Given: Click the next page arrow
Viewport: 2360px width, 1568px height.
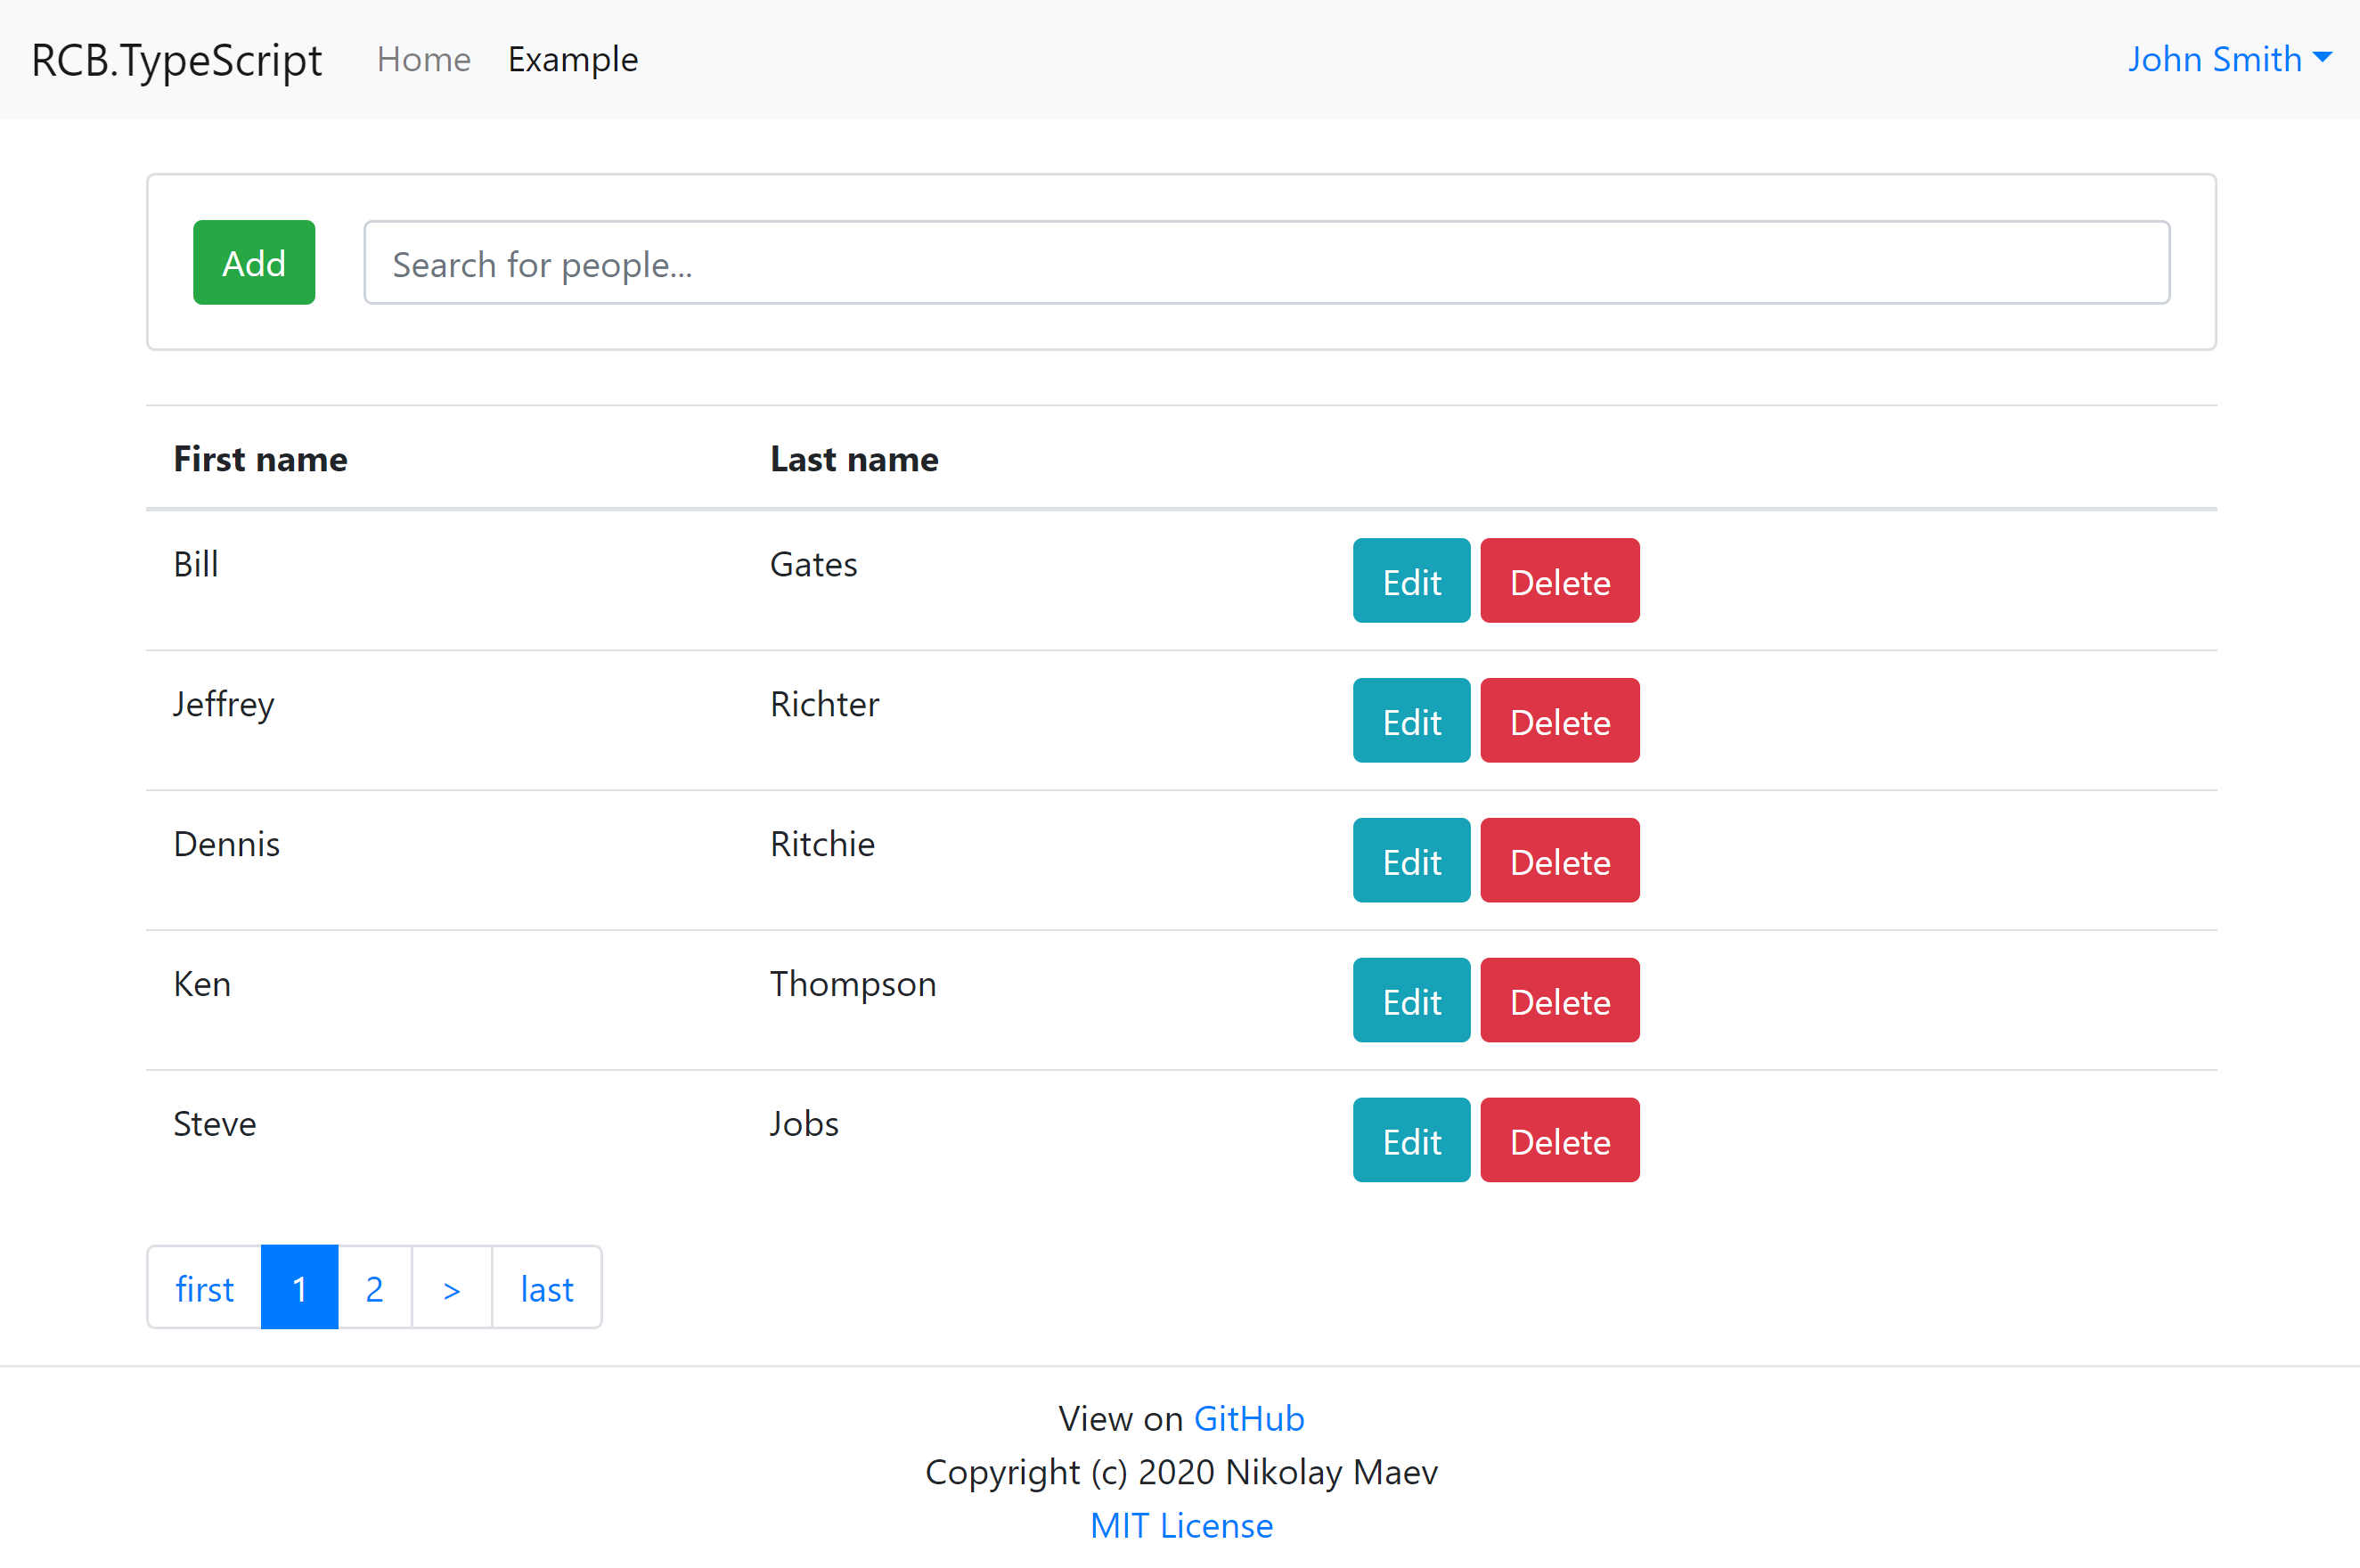Looking at the screenshot, I should 451,1288.
